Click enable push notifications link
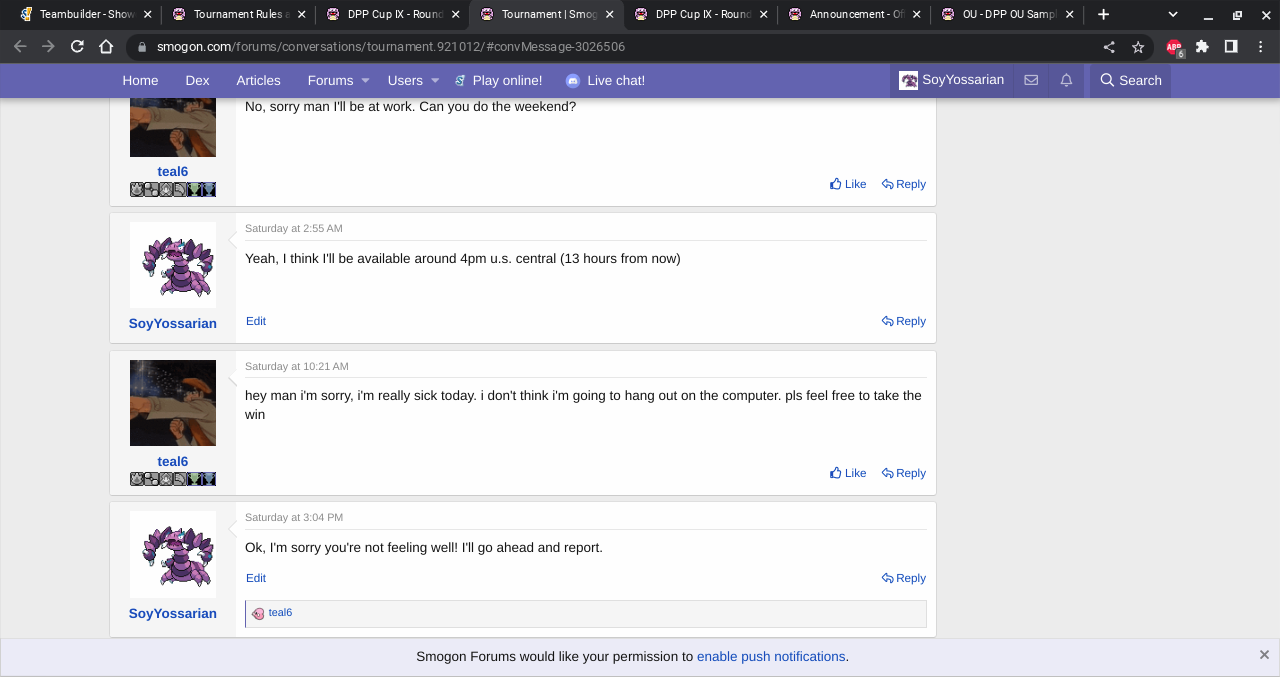Image resolution: width=1280 pixels, height=677 pixels. click(x=770, y=657)
